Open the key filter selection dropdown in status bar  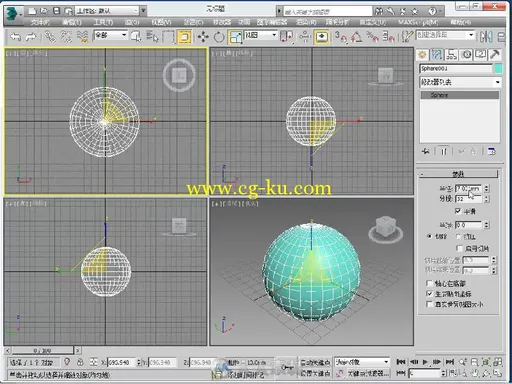click(362, 362)
